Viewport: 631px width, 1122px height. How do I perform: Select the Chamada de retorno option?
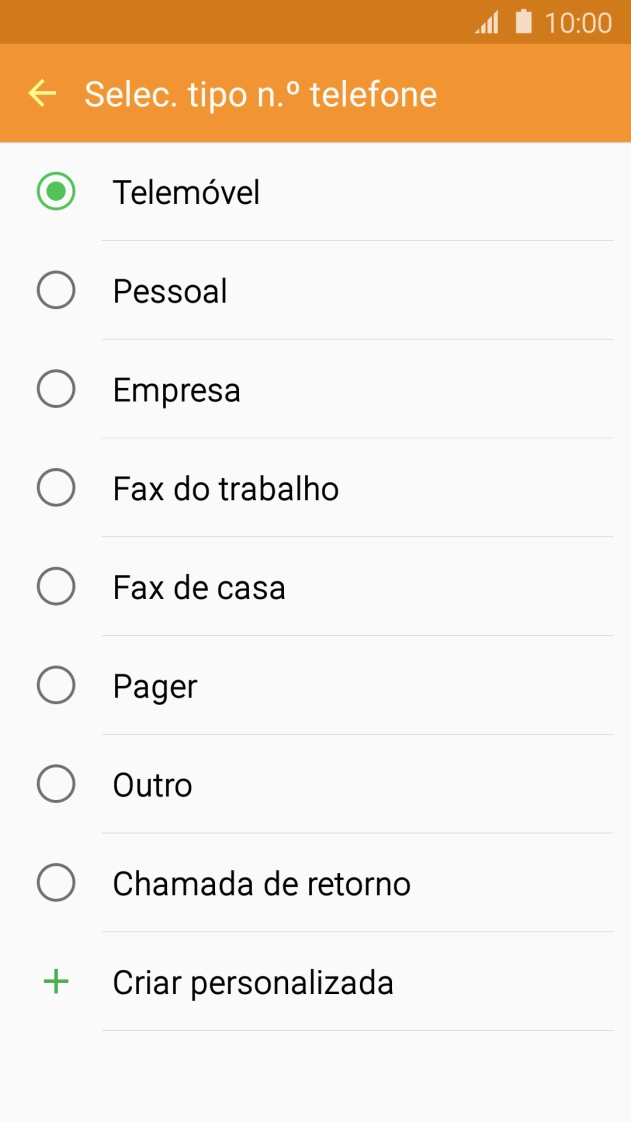point(56,884)
